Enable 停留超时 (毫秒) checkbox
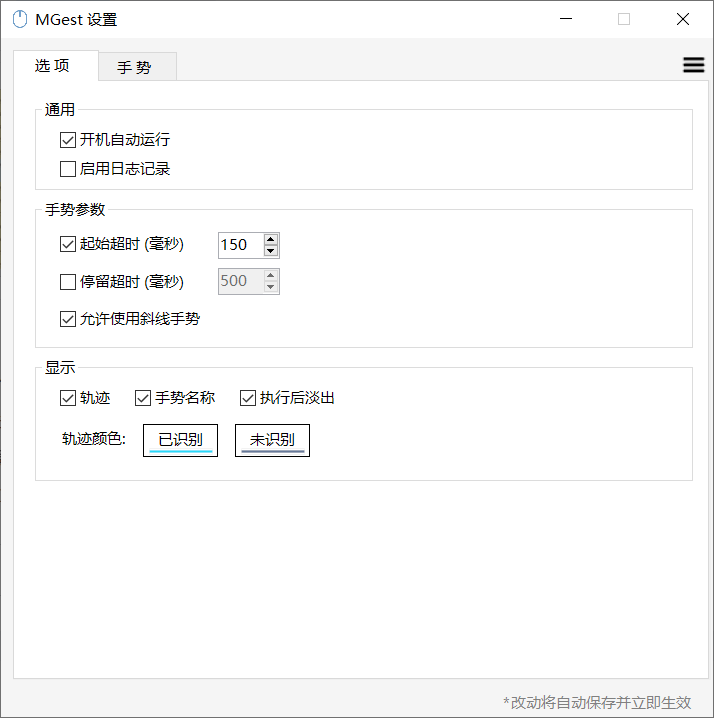Viewport: 714px width, 718px height. pyautogui.click(x=68, y=282)
